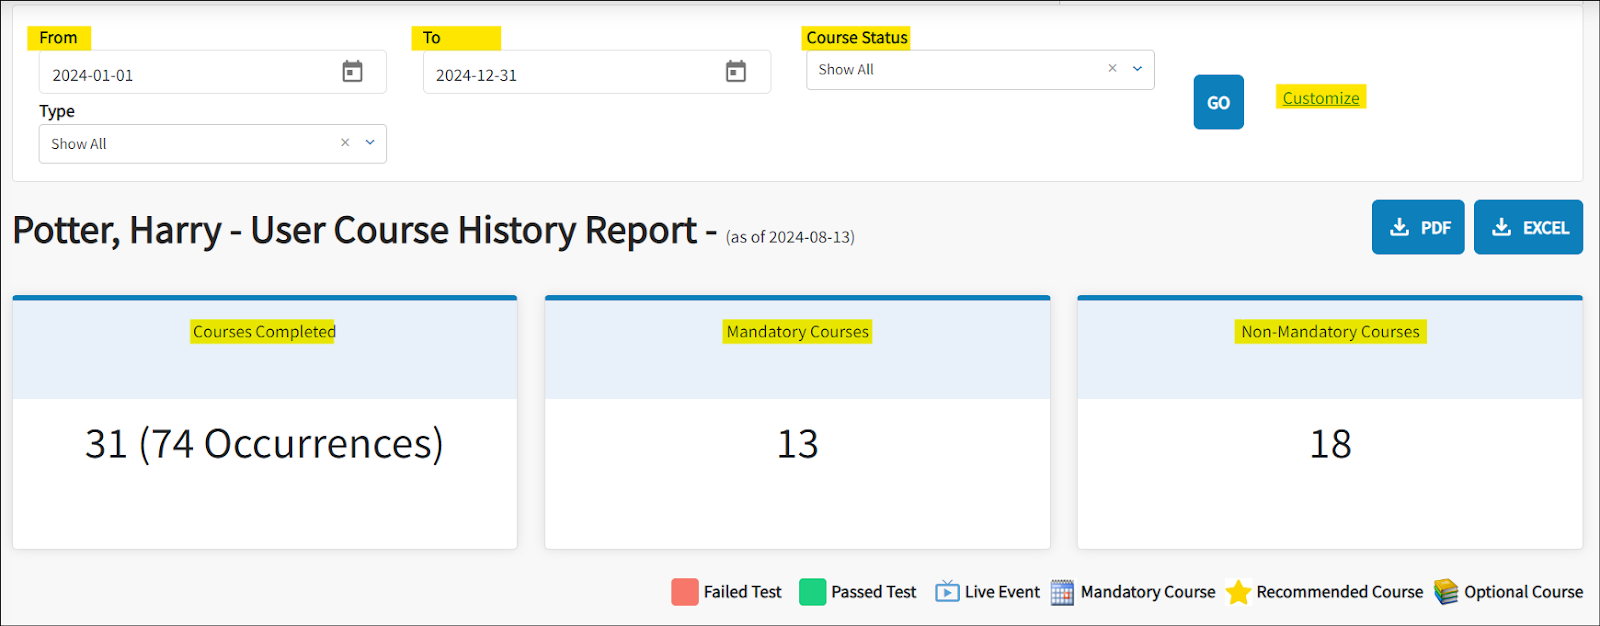Click the Optional Course books icon
The image size is (1600, 626).
(x=1446, y=592)
